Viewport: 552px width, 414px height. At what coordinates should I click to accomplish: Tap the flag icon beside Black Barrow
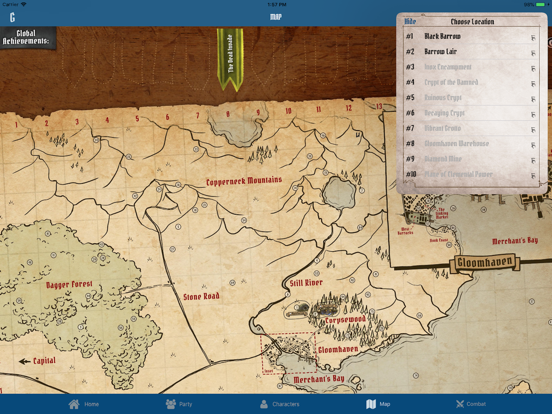tap(533, 38)
